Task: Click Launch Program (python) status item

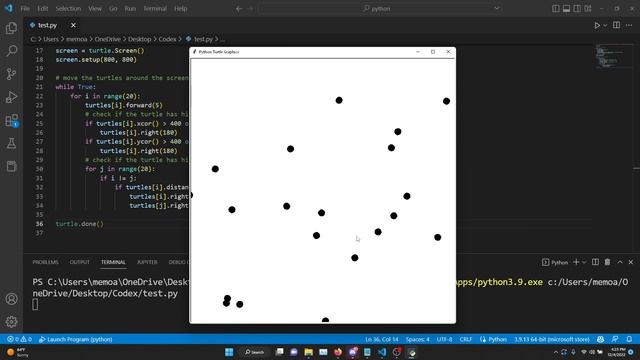Action: [x=76, y=339]
